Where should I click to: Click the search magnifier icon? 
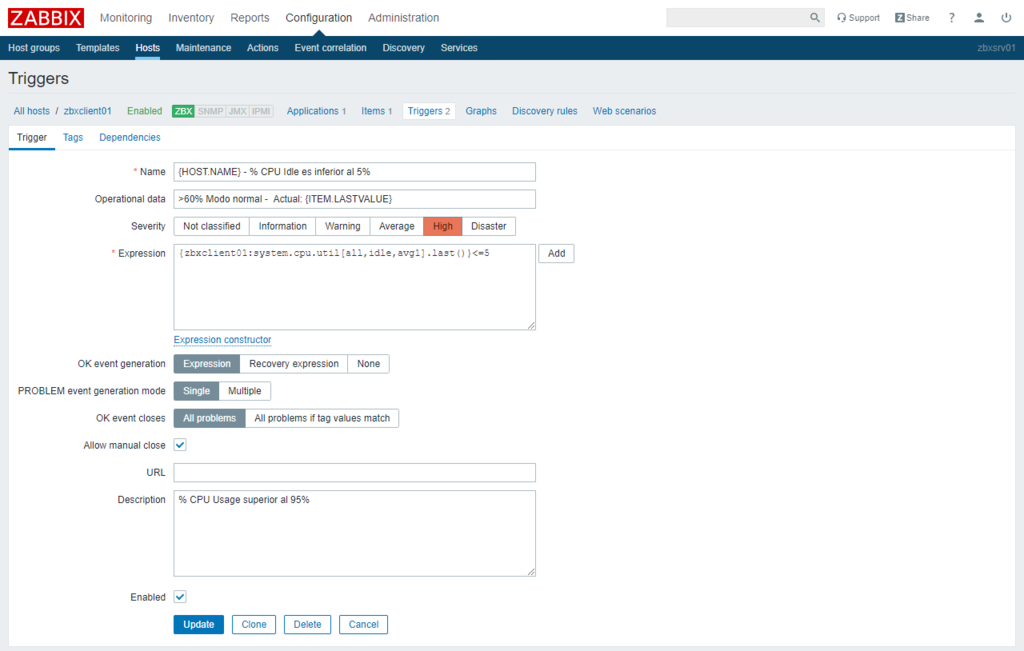coord(815,18)
